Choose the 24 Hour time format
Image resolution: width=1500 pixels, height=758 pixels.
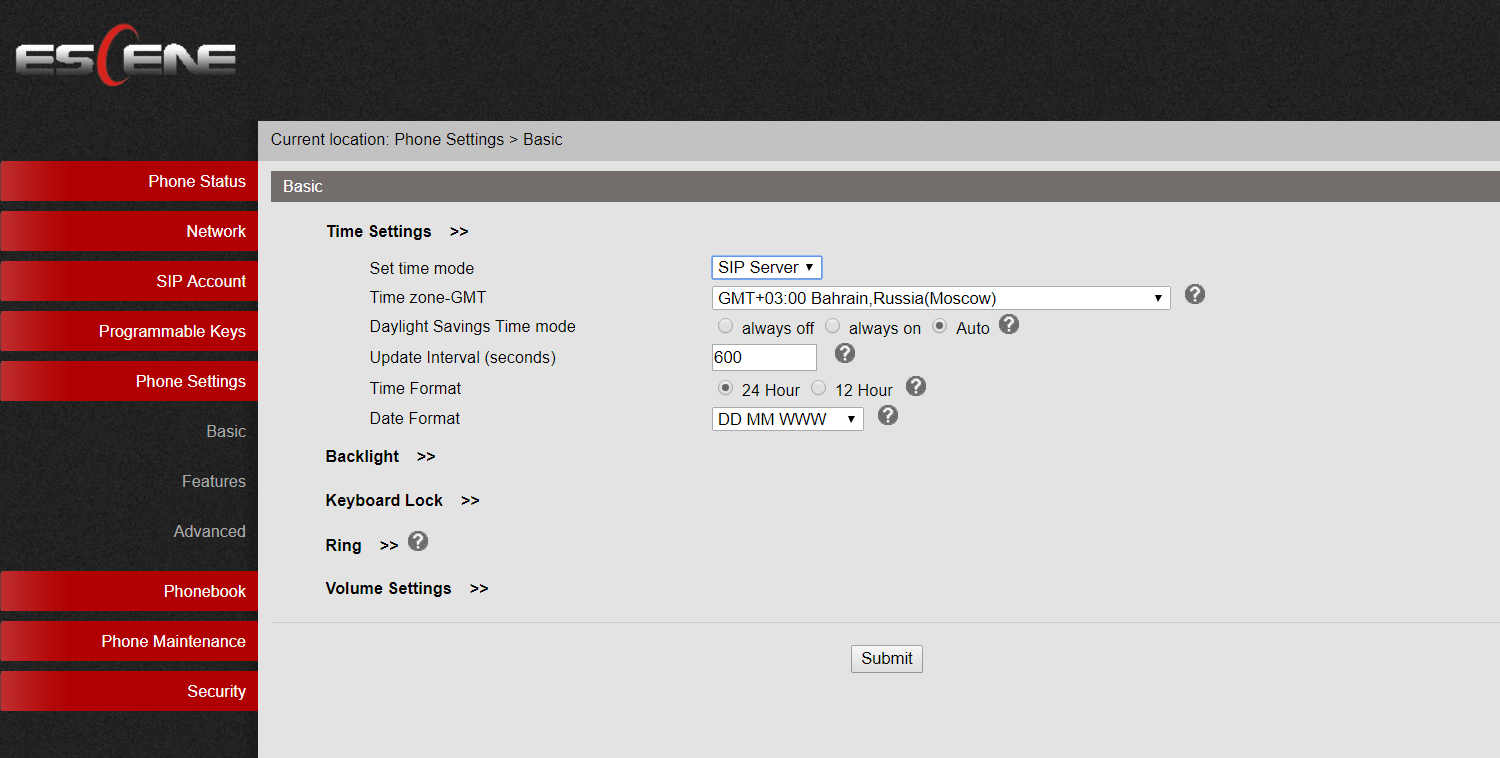[x=725, y=388]
